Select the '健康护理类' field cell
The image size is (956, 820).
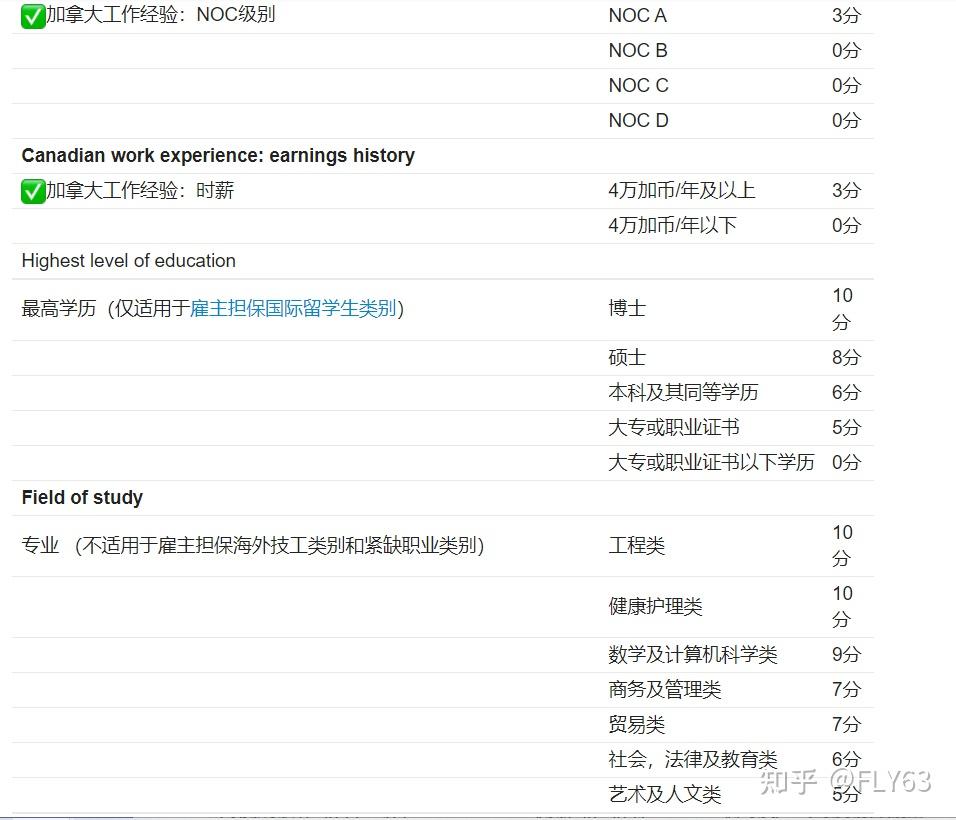655,606
